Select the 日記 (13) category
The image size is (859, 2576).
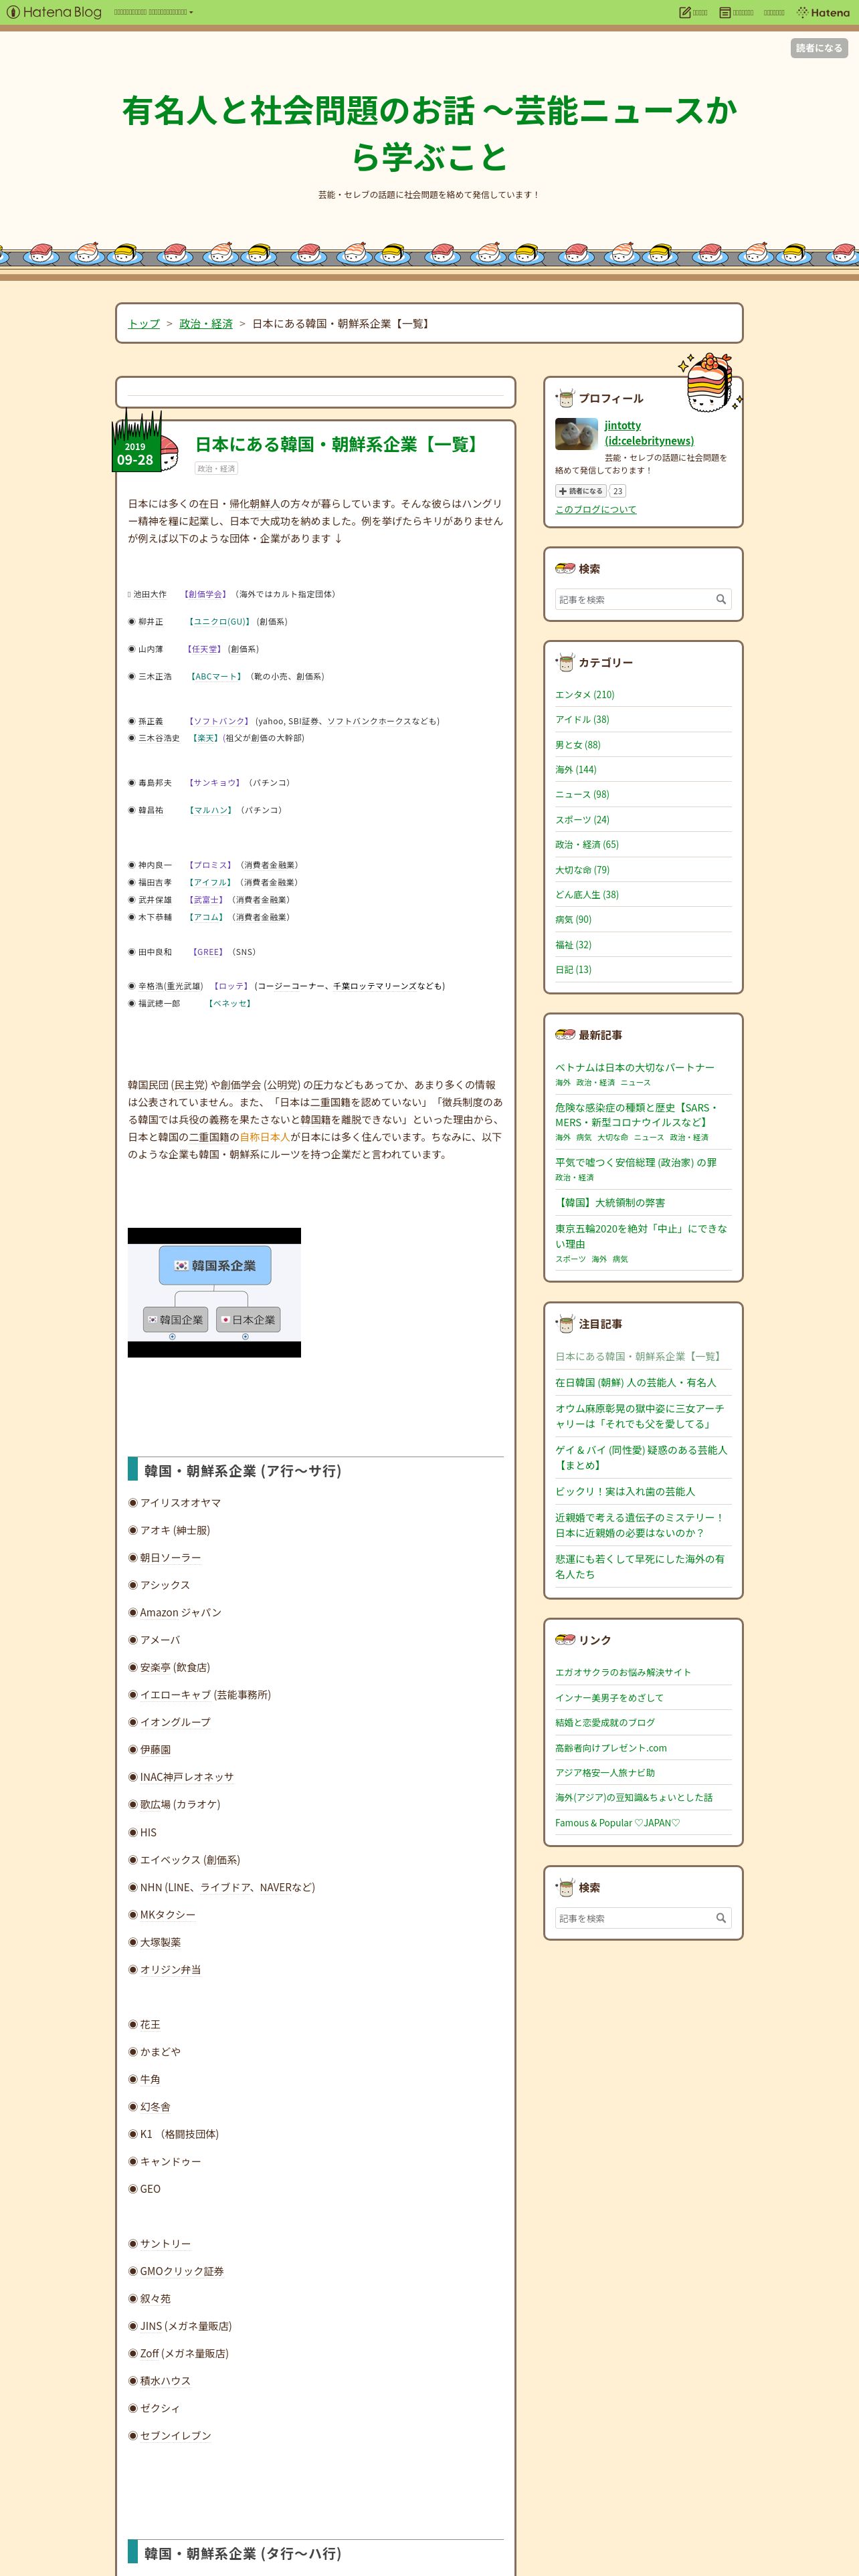click(x=573, y=969)
